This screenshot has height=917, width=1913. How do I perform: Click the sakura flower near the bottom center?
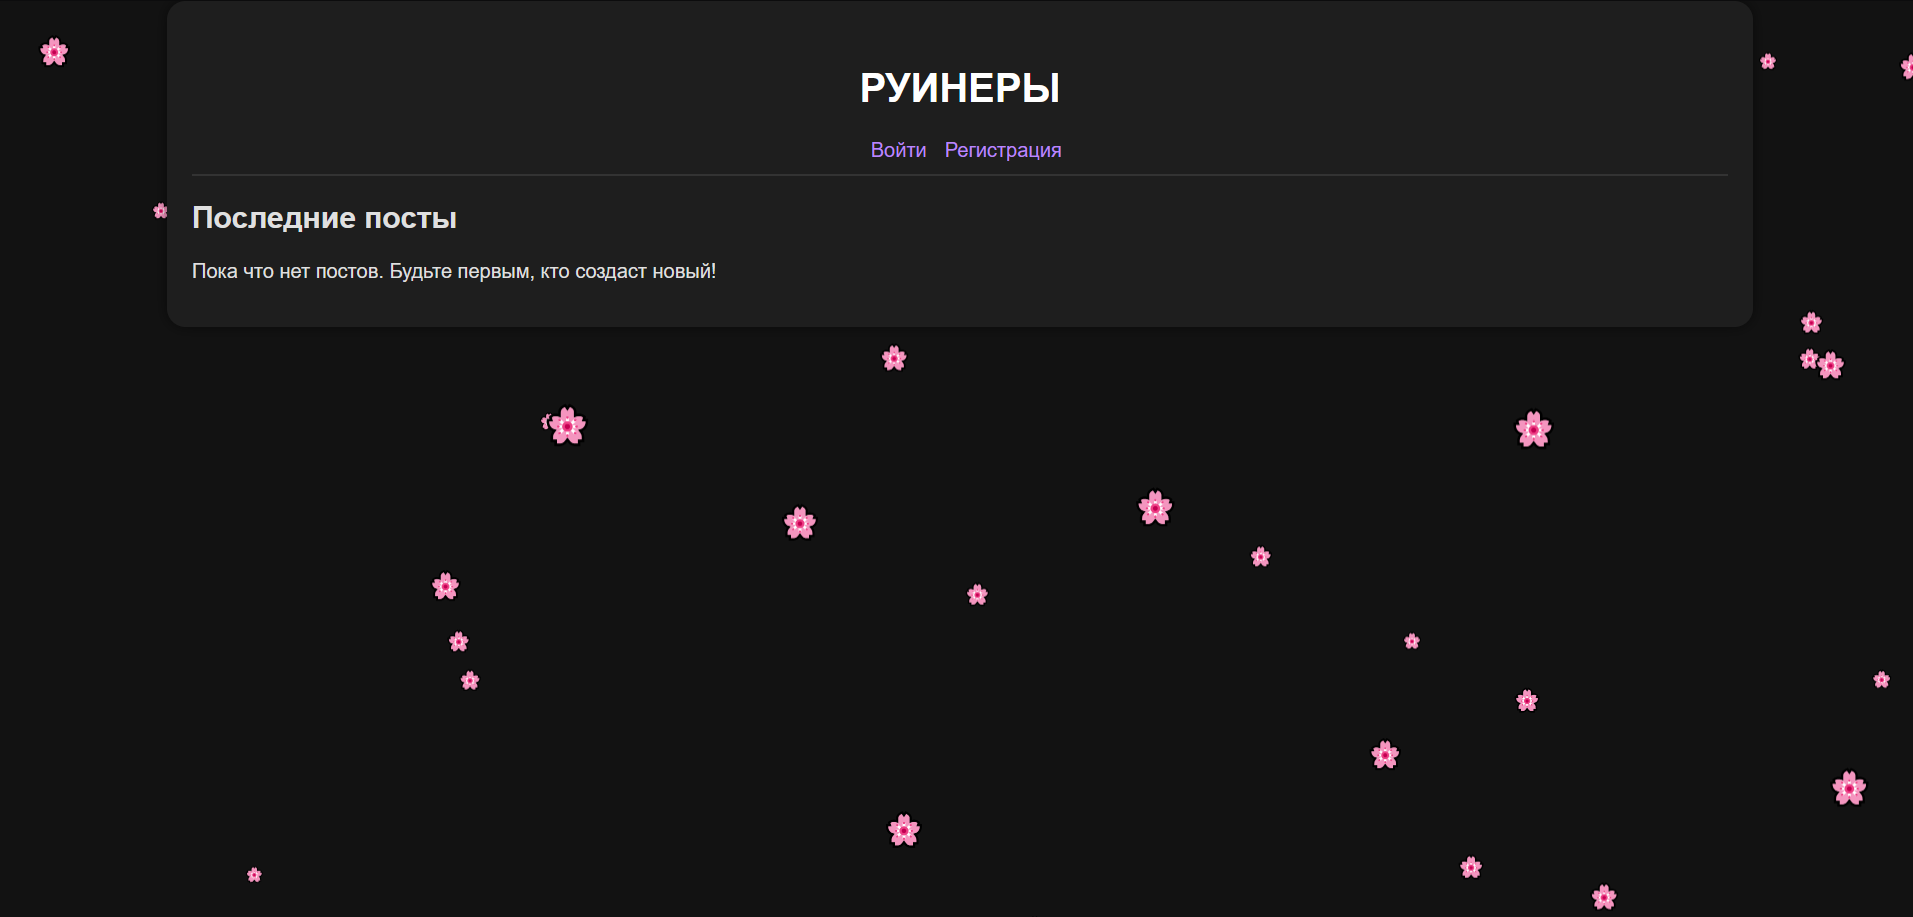pyautogui.click(x=903, y=830)
